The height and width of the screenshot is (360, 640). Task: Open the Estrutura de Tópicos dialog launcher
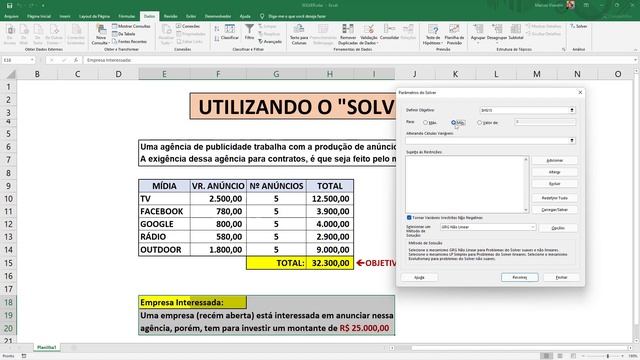[564, 49]
